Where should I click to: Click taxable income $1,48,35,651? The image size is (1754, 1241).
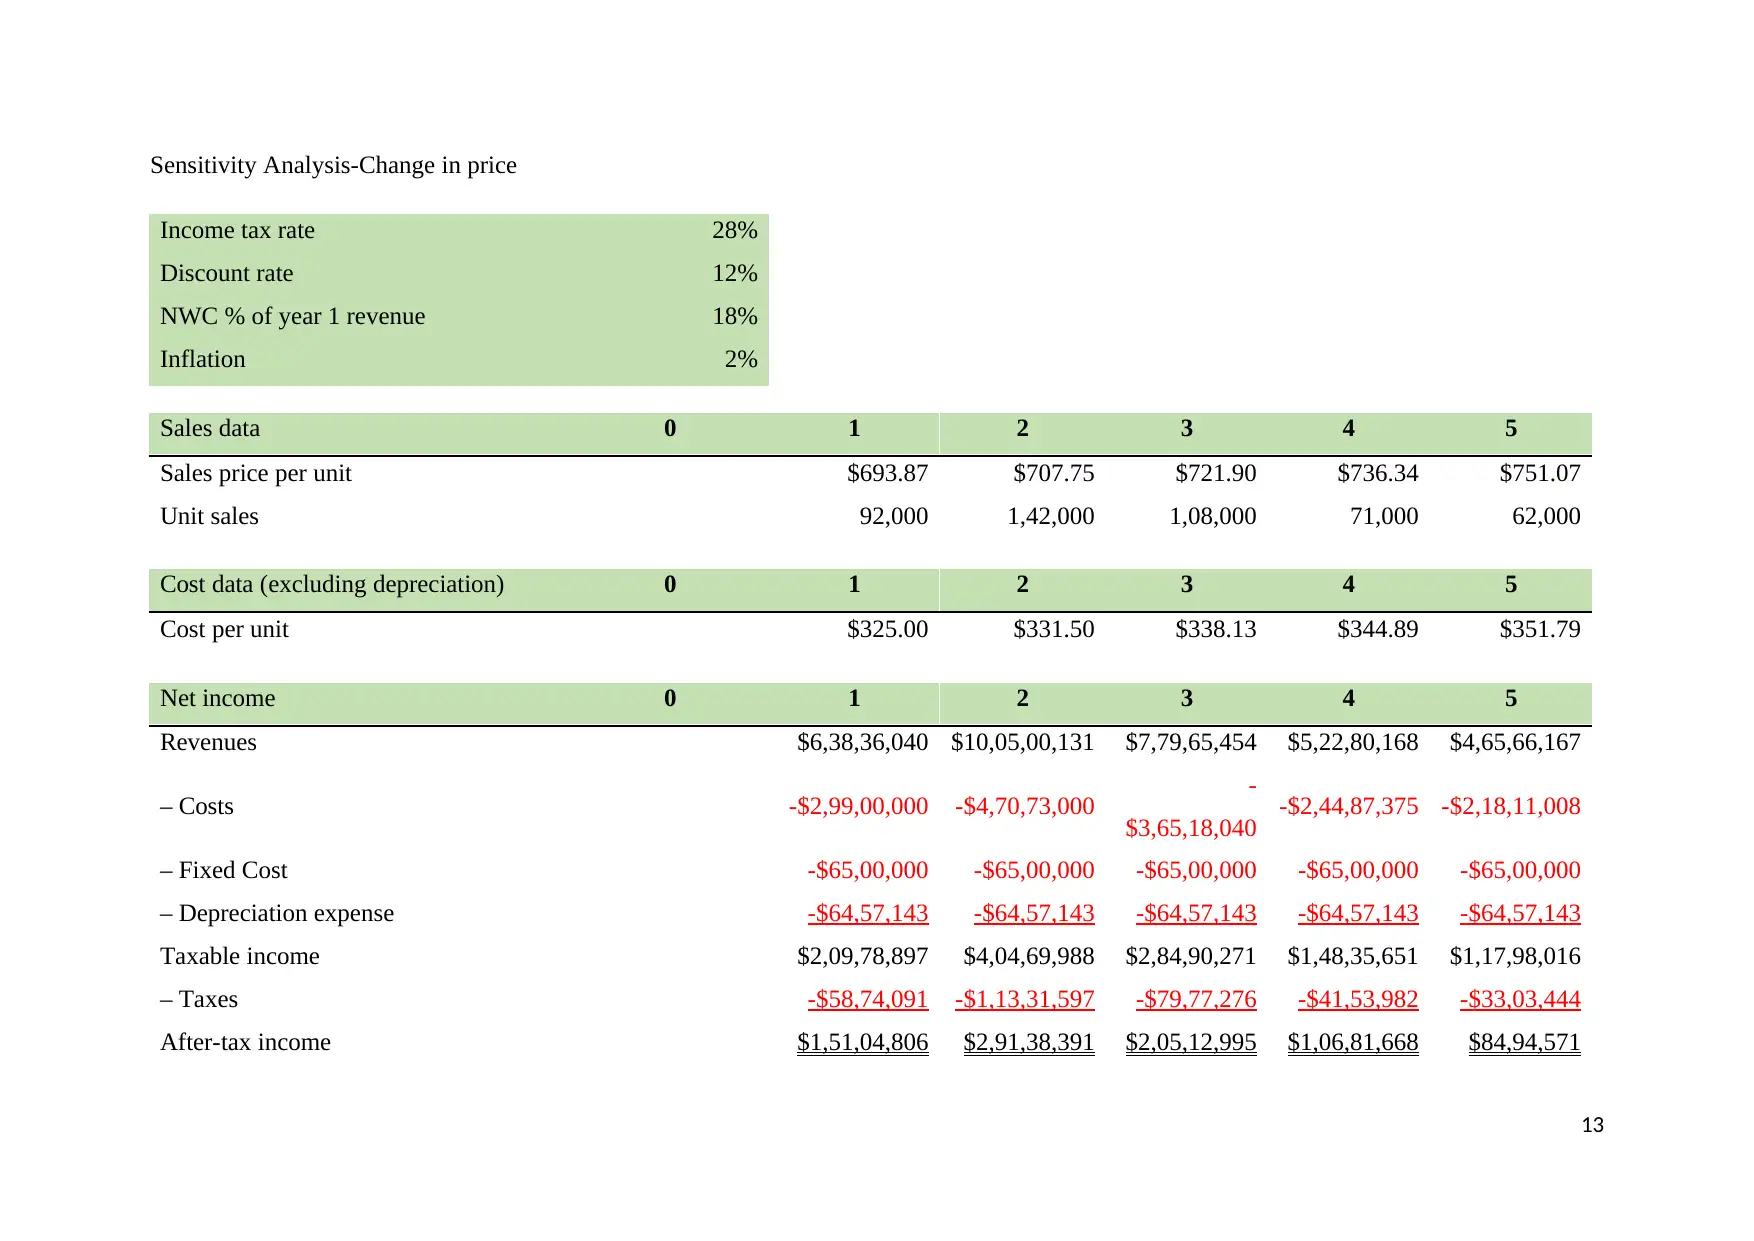1352,956
